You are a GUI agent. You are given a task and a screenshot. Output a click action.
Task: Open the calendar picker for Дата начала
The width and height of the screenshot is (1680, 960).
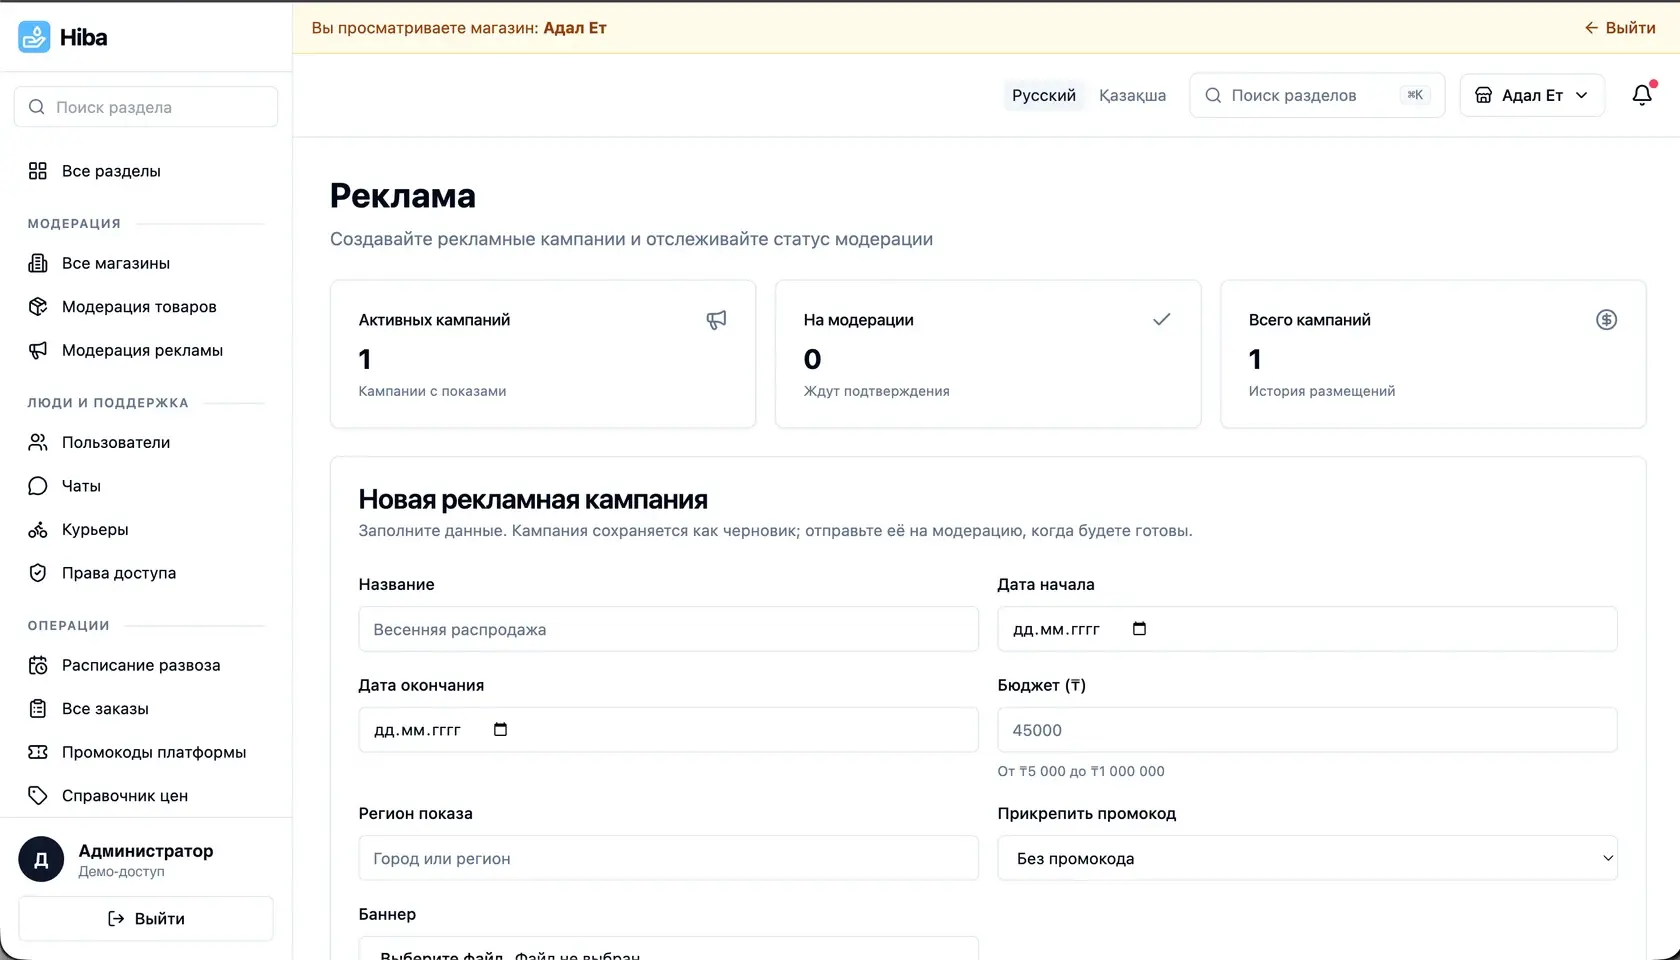1139,629
